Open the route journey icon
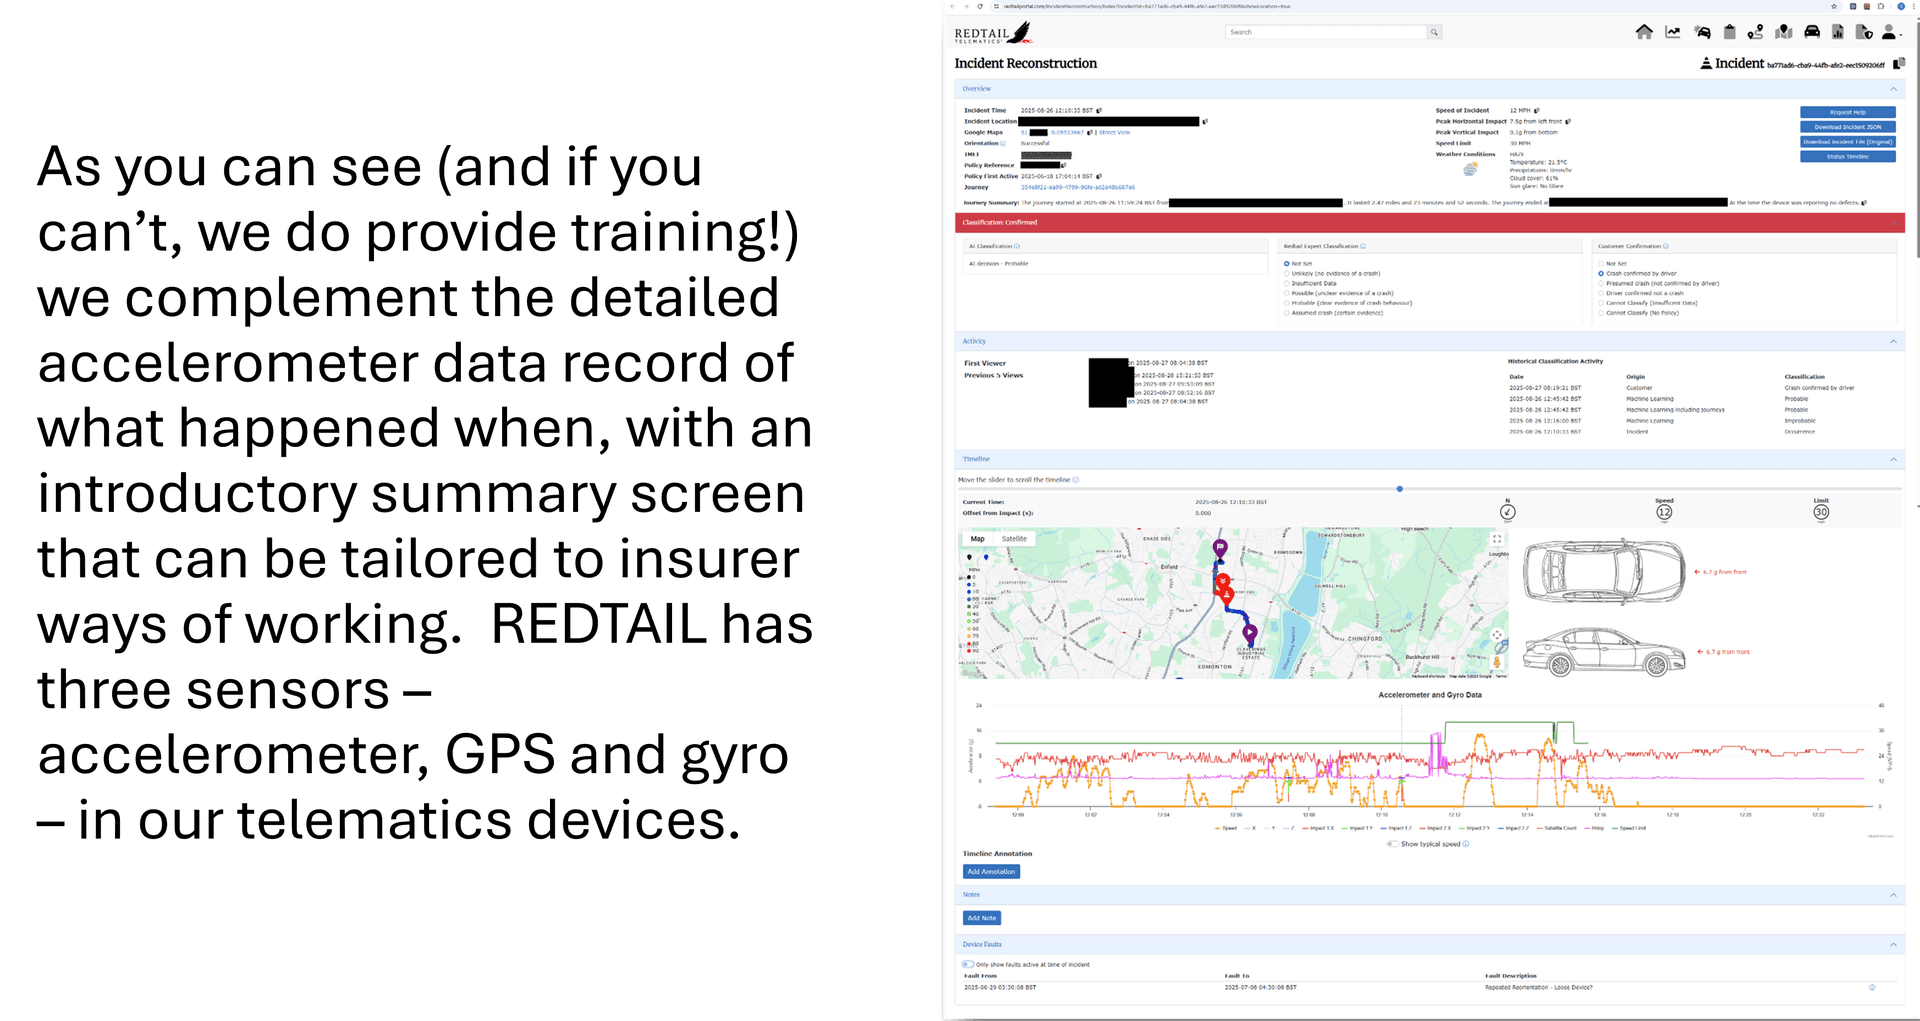This screenshot has height=1021, width=1920. click(x=1755, y=32)
